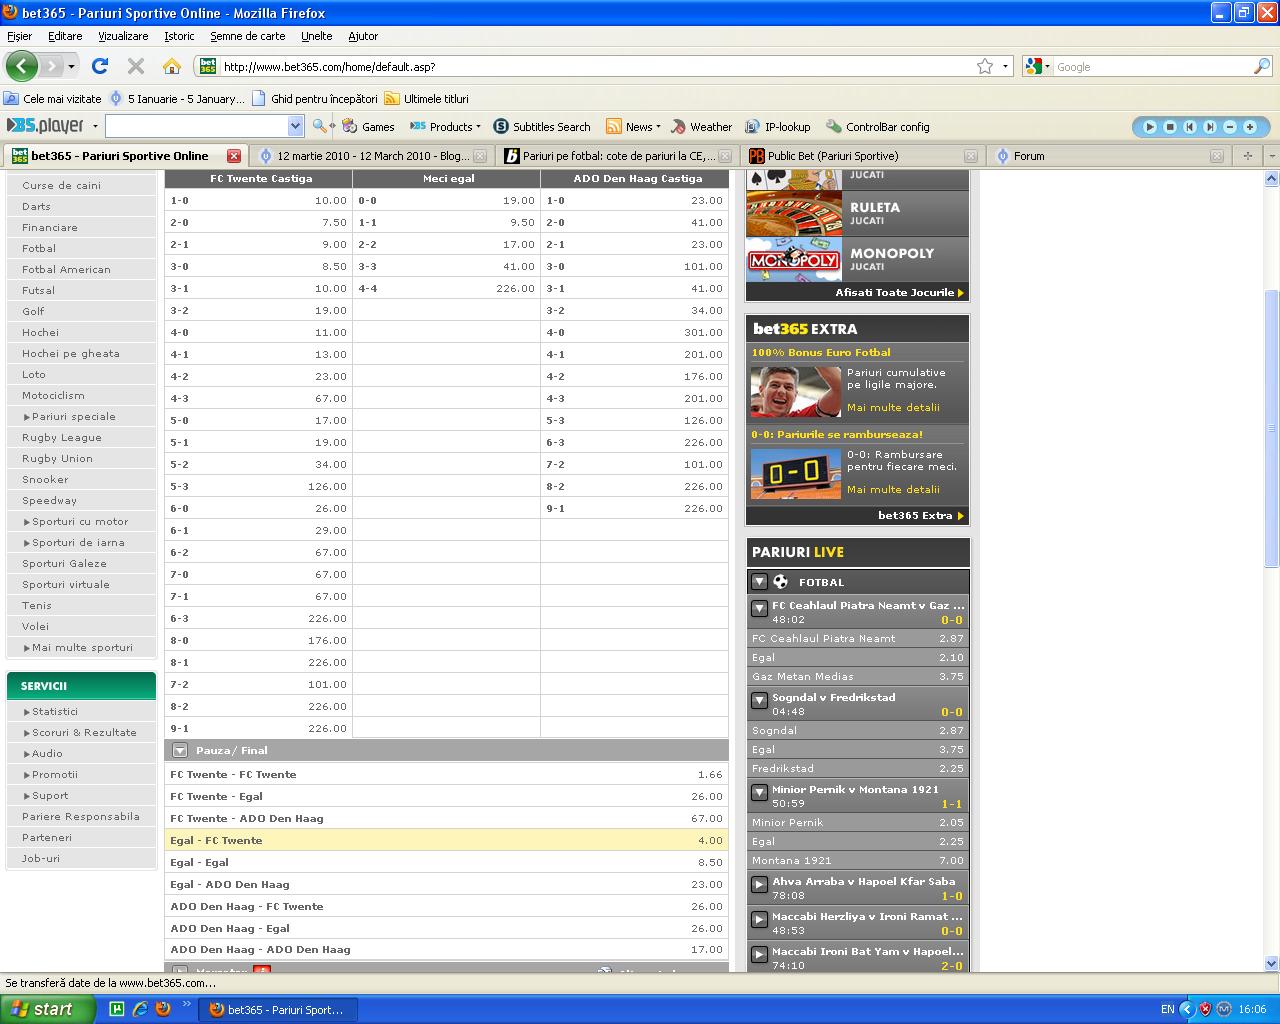Switch to the Public Bet tab

[x=860, y=156]
